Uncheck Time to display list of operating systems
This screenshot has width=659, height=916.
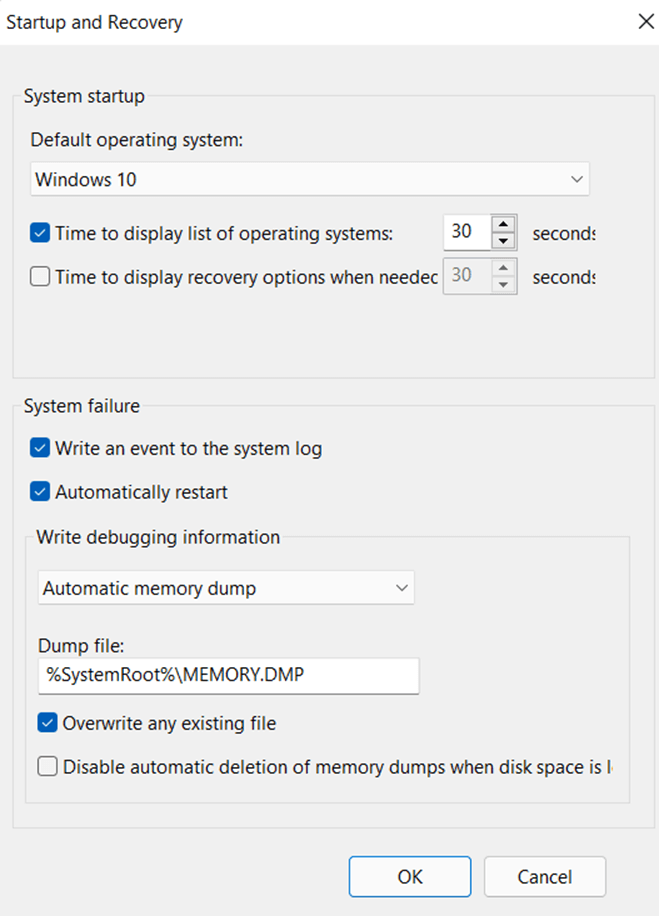pyautogui.click(x=40, y=234)
